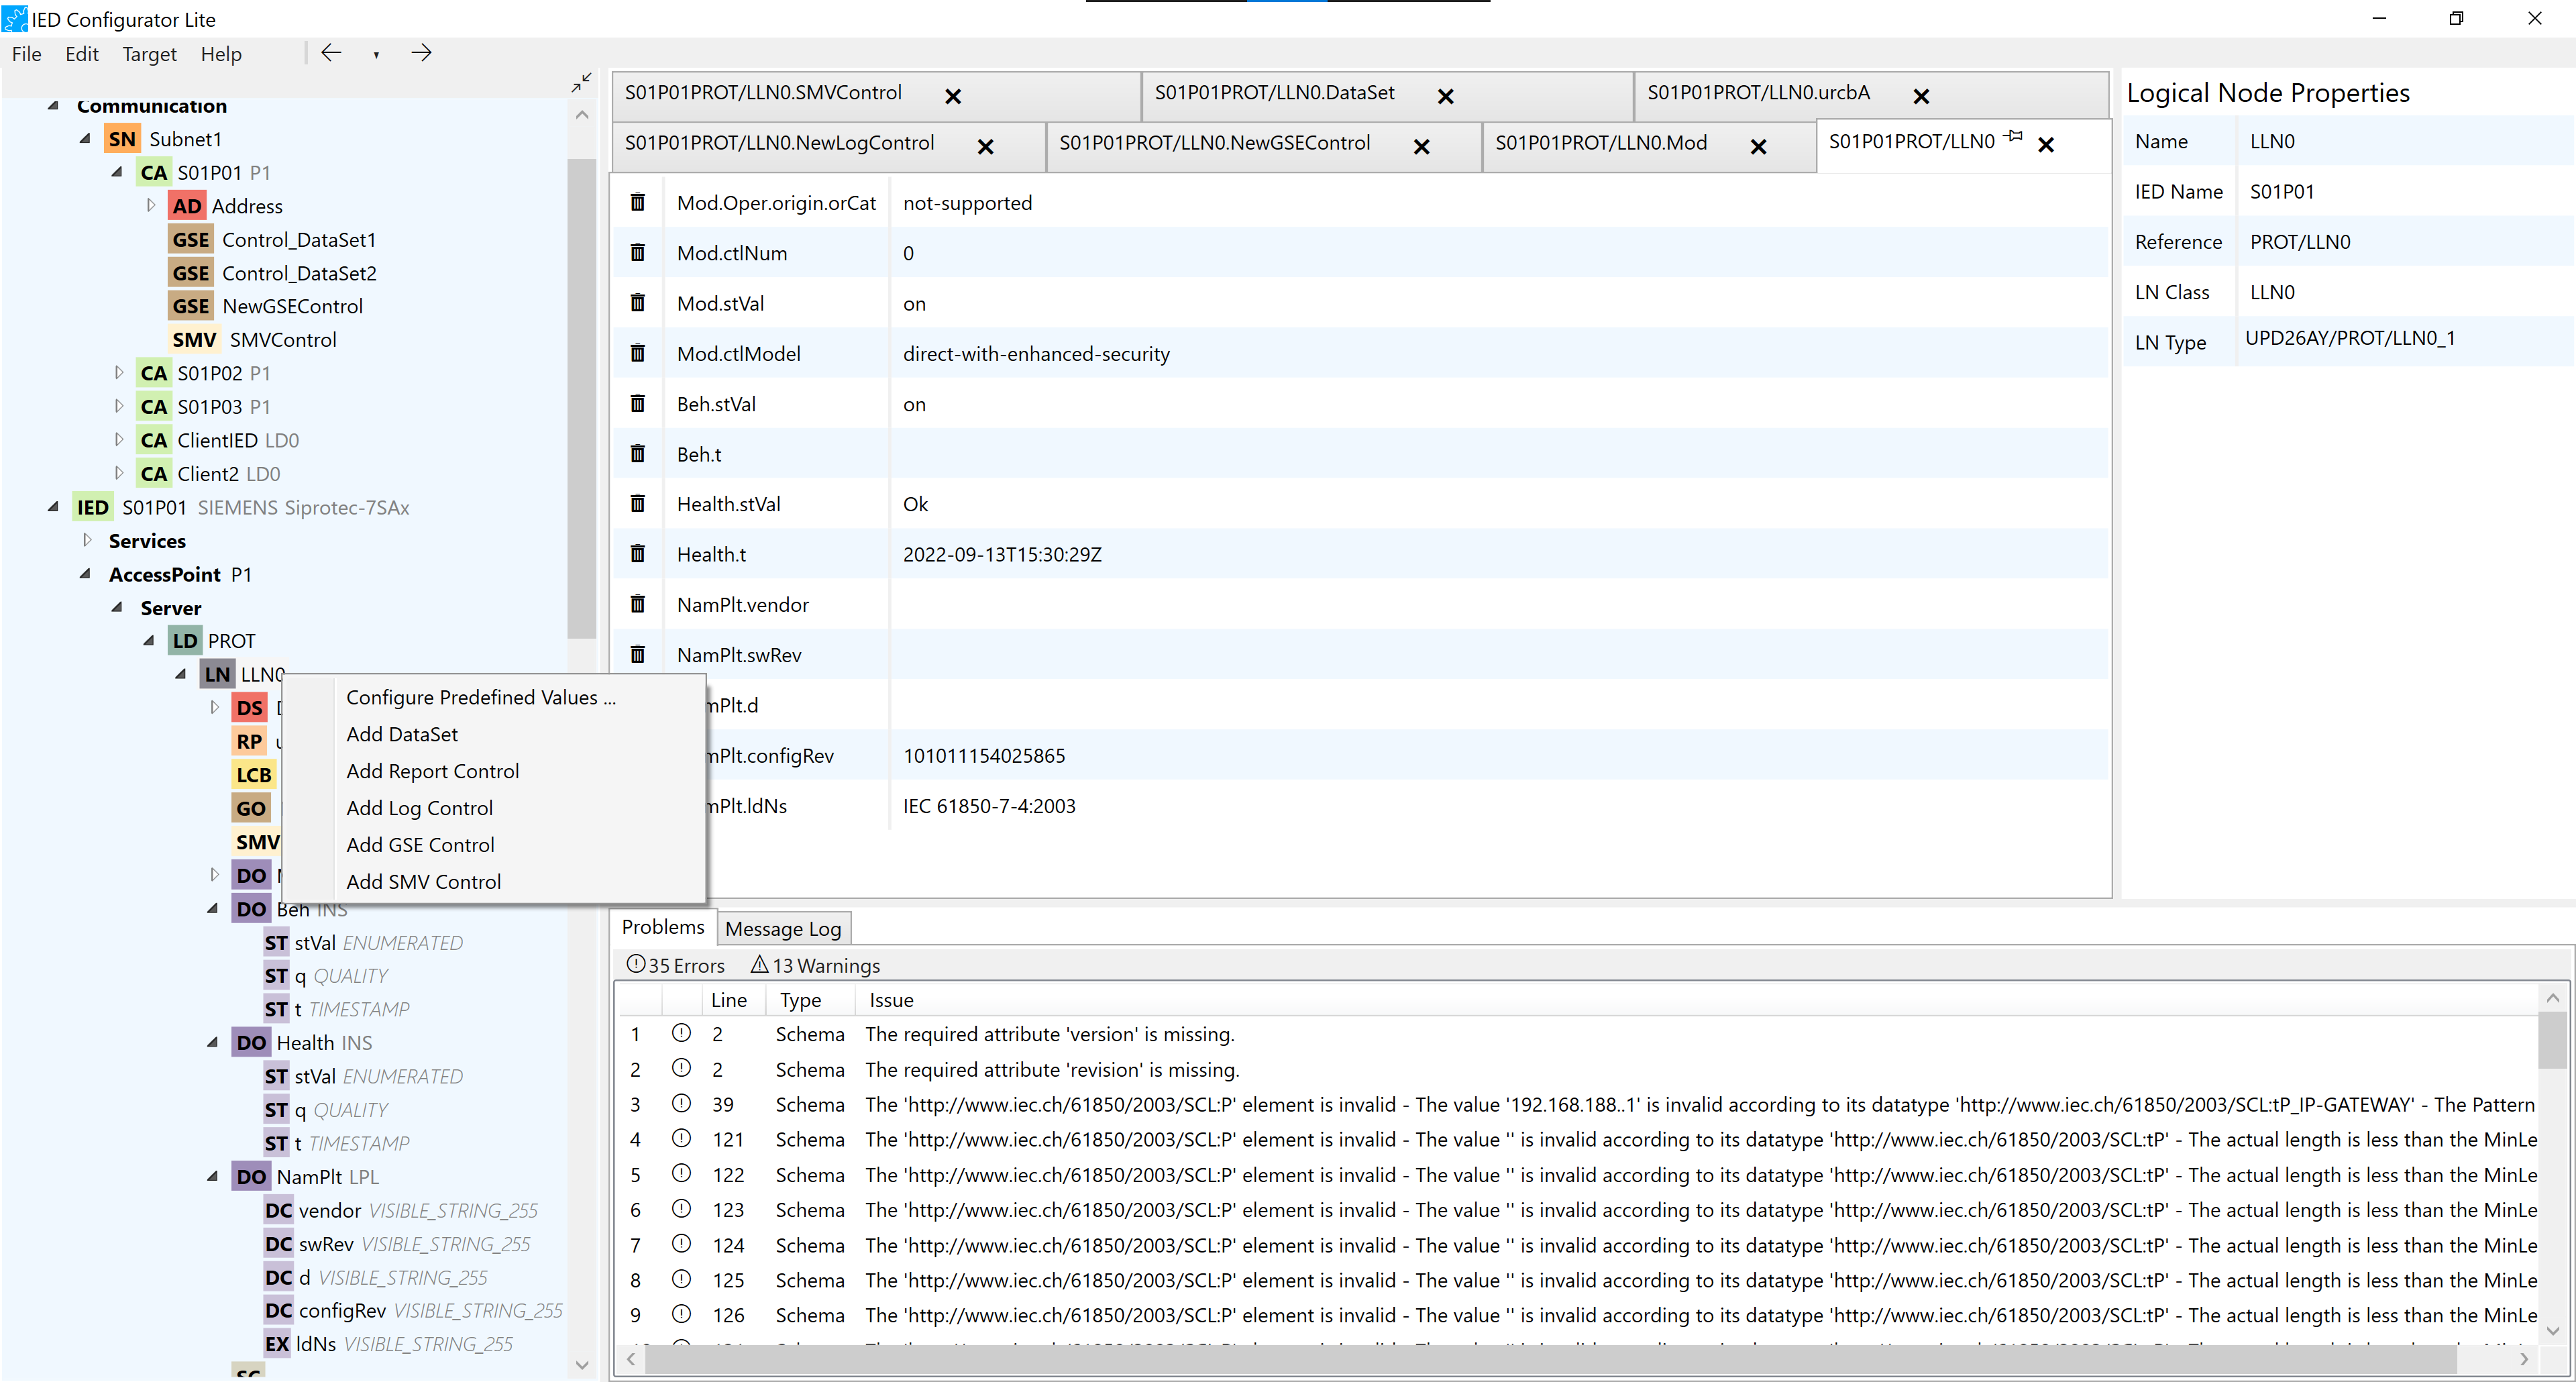Open the Target menu

click(x=149, y=54)
